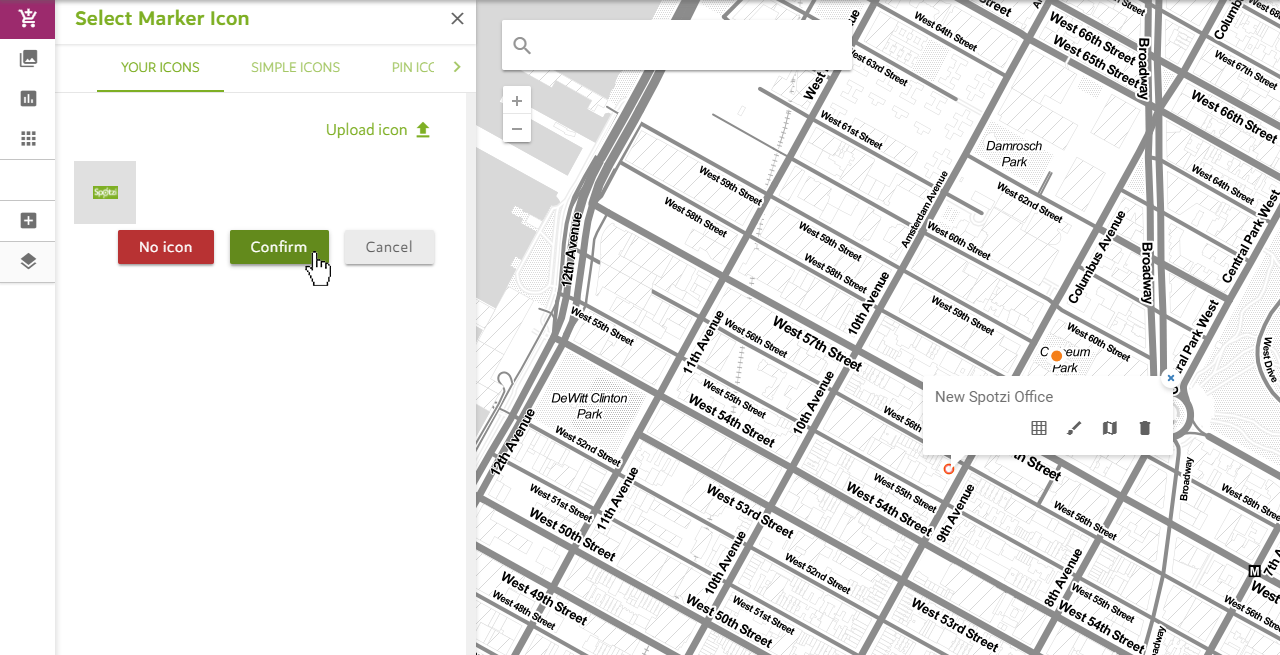Zoom in the map with plus button

pyautogui.click(x=517, y=101)
